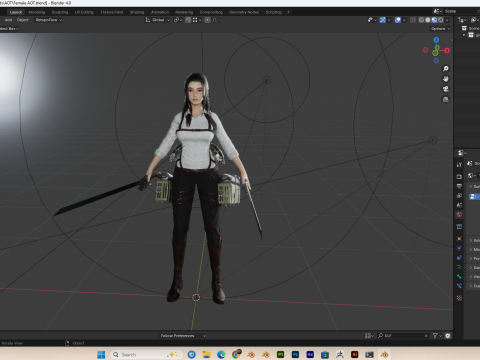Click the blue Z axis gizmo ball
This screenshot has height=360, width=480.
(436, 40)
